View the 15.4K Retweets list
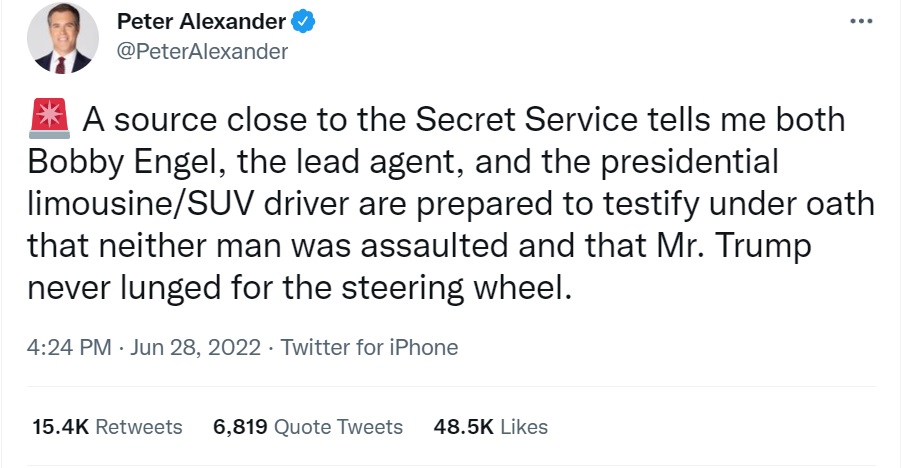The width and height of the screenshot is (905, 468). tap(108, 427)
